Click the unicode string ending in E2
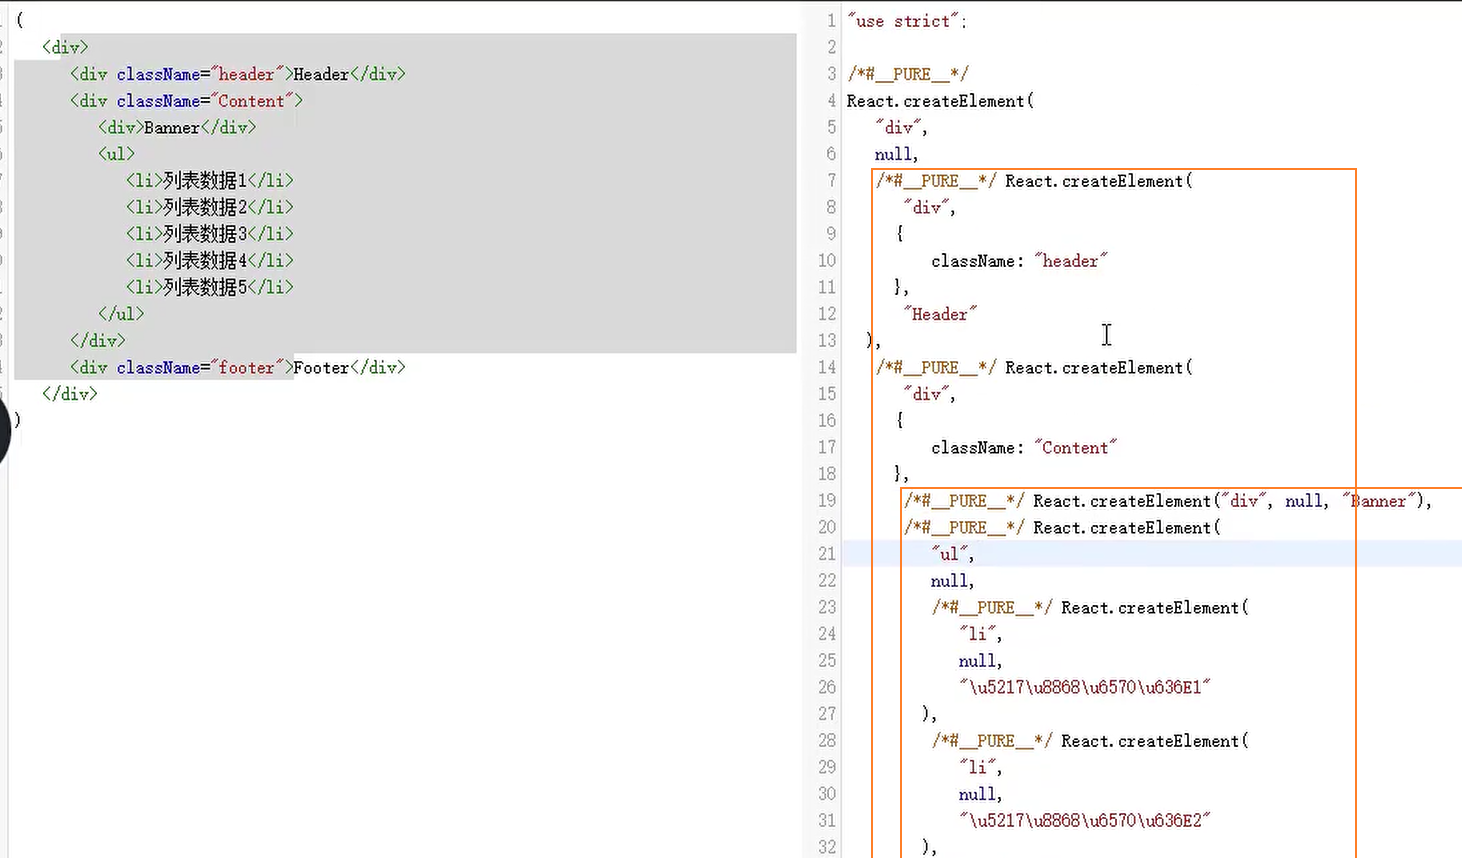The image size is (1462, 858). pyautogui.click(x=1085, y=821)
